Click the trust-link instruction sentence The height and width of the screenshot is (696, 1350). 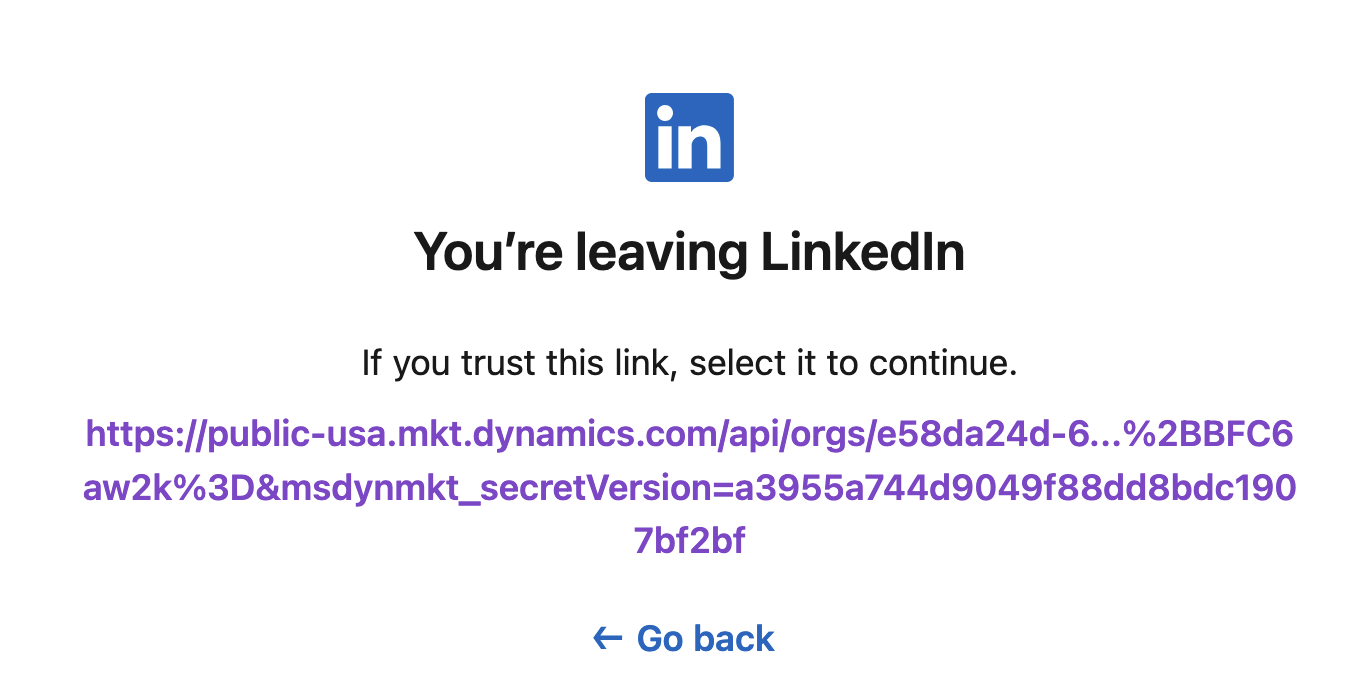pos(690,362)
